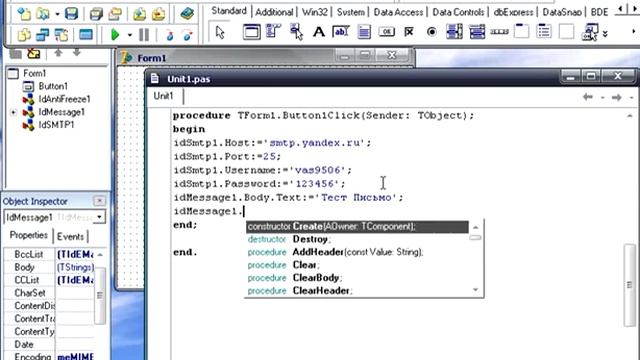Select the CharSet property row
The image size is (640, 360).
point(50,293)
